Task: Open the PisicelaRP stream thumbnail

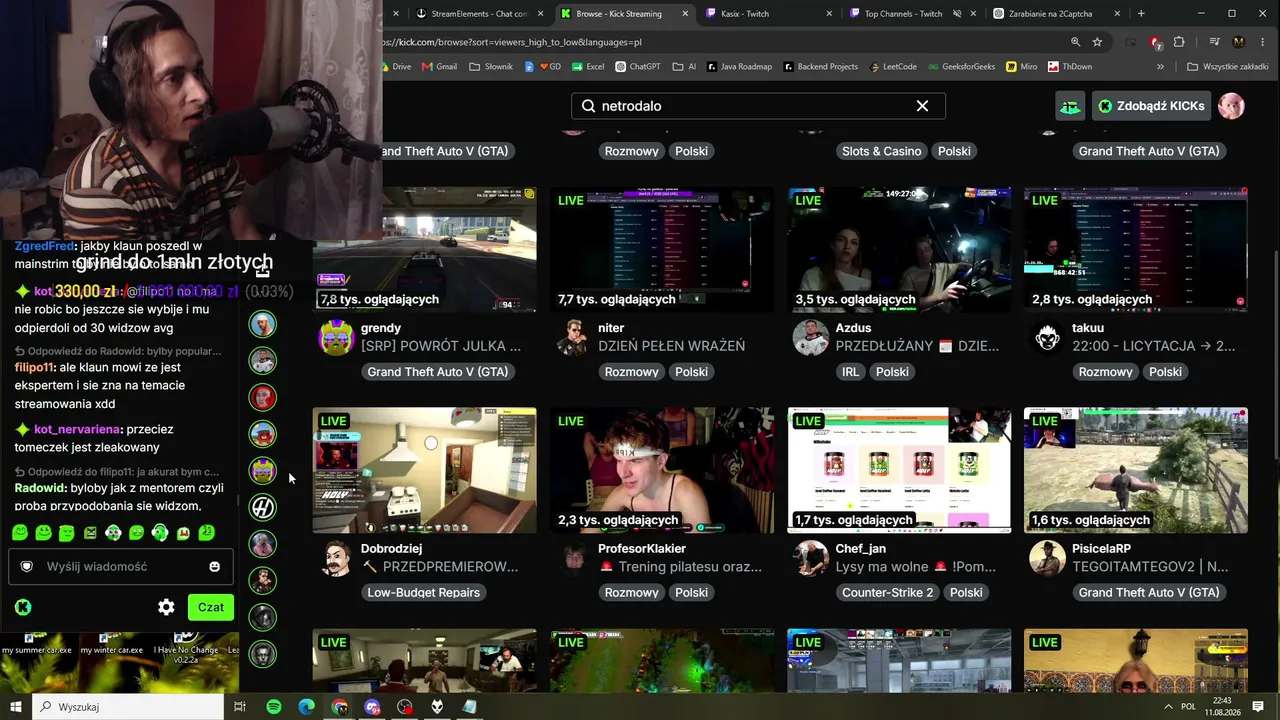Action: (1136, 470)
